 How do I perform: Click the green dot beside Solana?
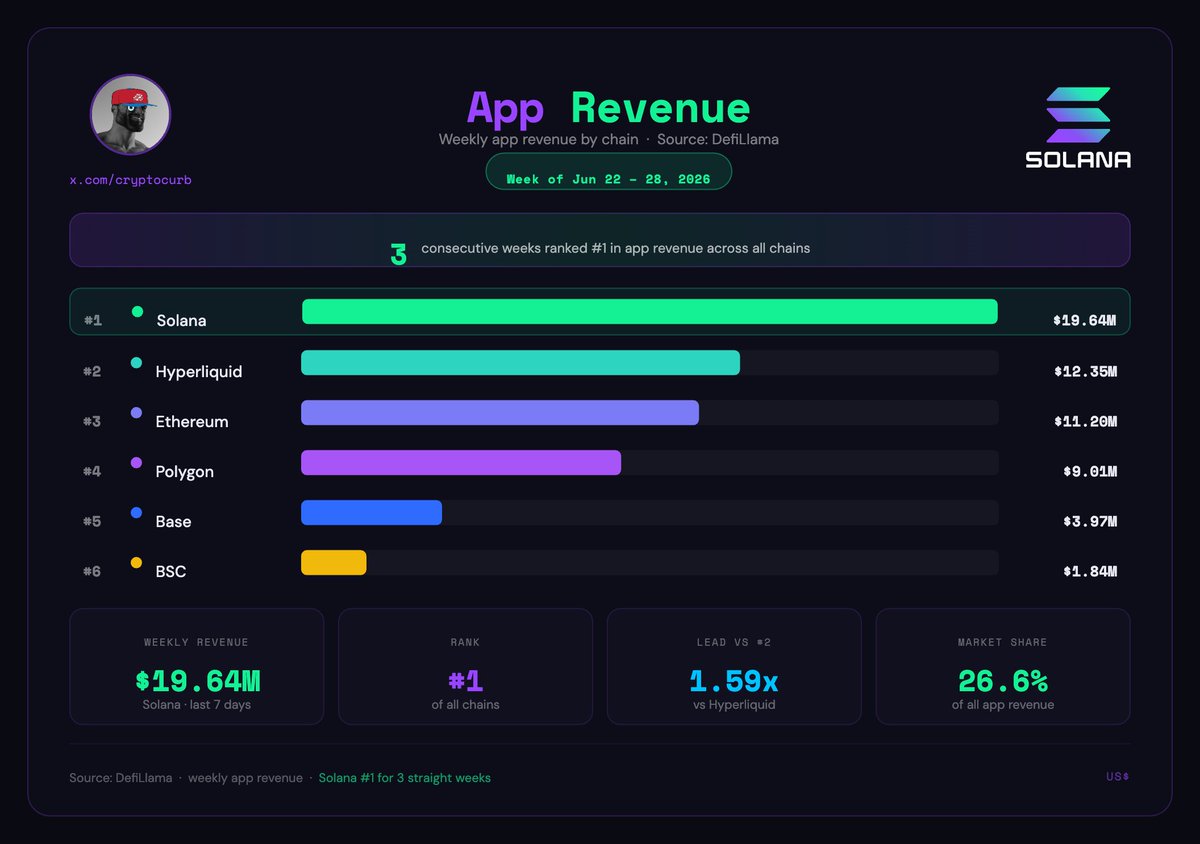coord(137,312)
